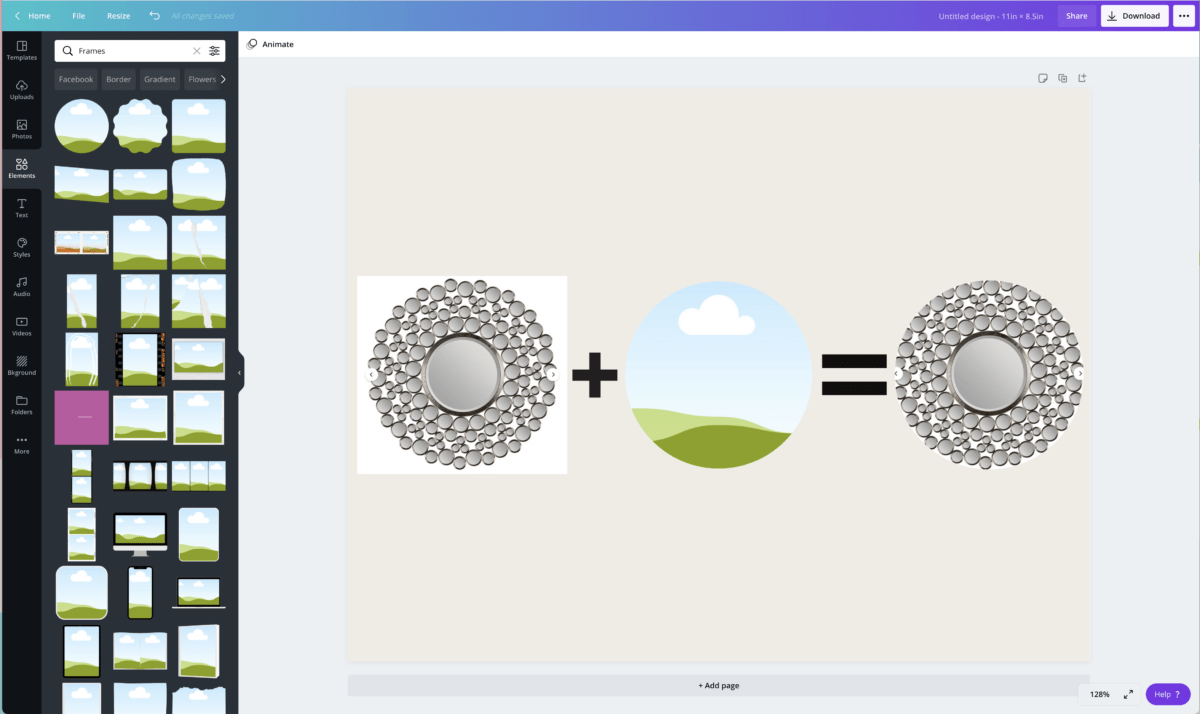Duplicate page using the copy icon
The height and width of the screenshot is (714, 1200).
pos(1062,78)
